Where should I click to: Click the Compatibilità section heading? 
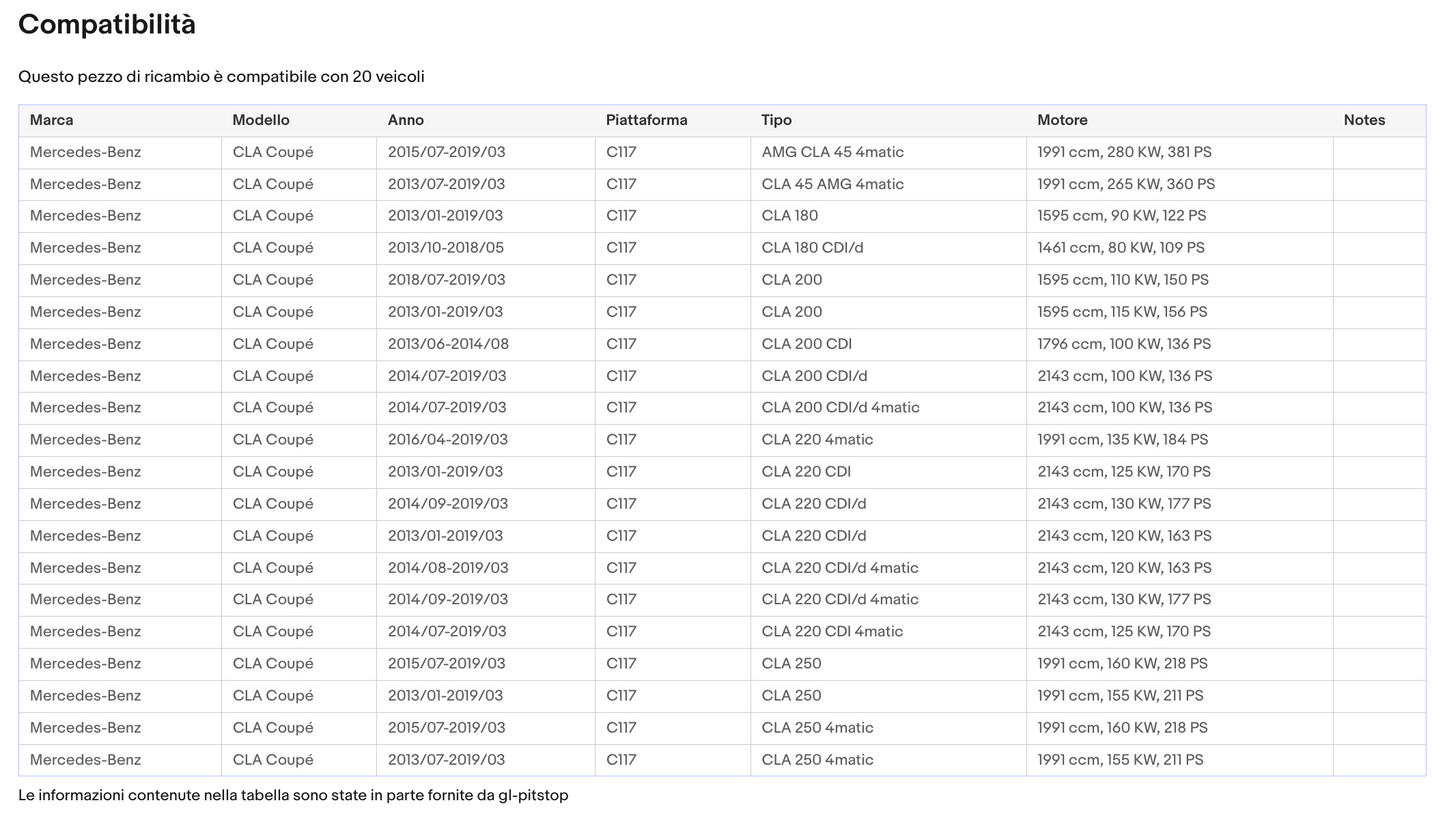(107, 25)
